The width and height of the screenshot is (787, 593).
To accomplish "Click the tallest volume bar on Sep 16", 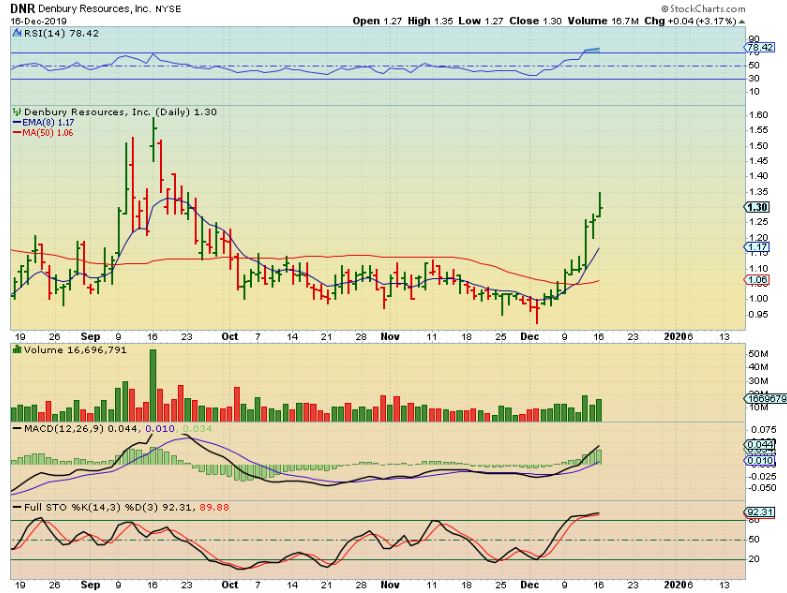I will pyautogui.click(x=153, y=385).
